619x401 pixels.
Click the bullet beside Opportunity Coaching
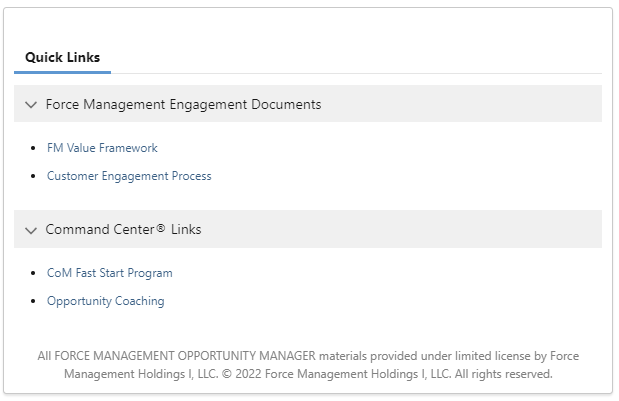coord(35,301)
